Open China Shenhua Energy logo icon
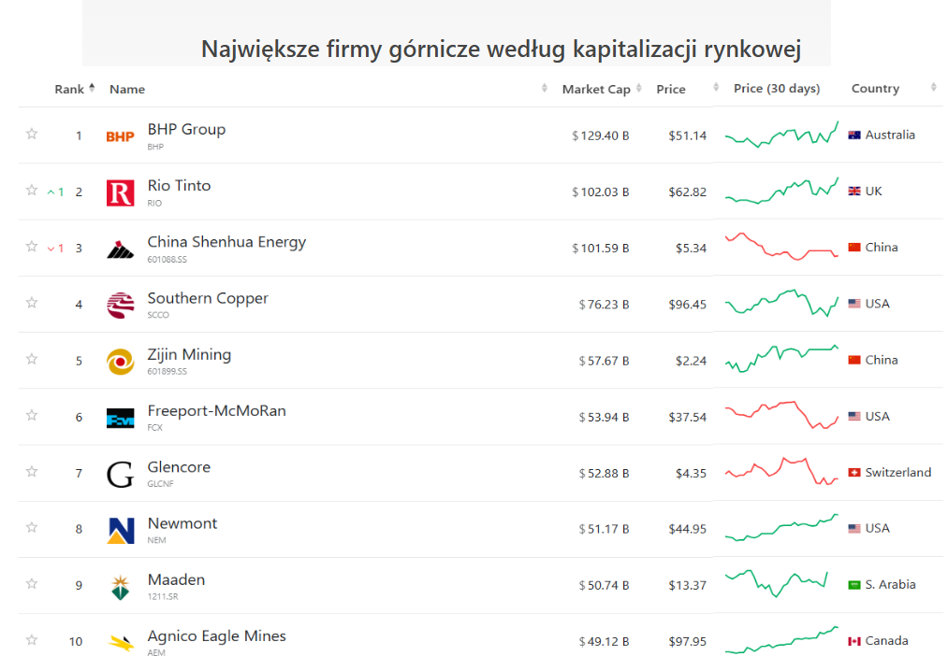Image resolution: width=948 pixels, height=670 pixels. 120,250
